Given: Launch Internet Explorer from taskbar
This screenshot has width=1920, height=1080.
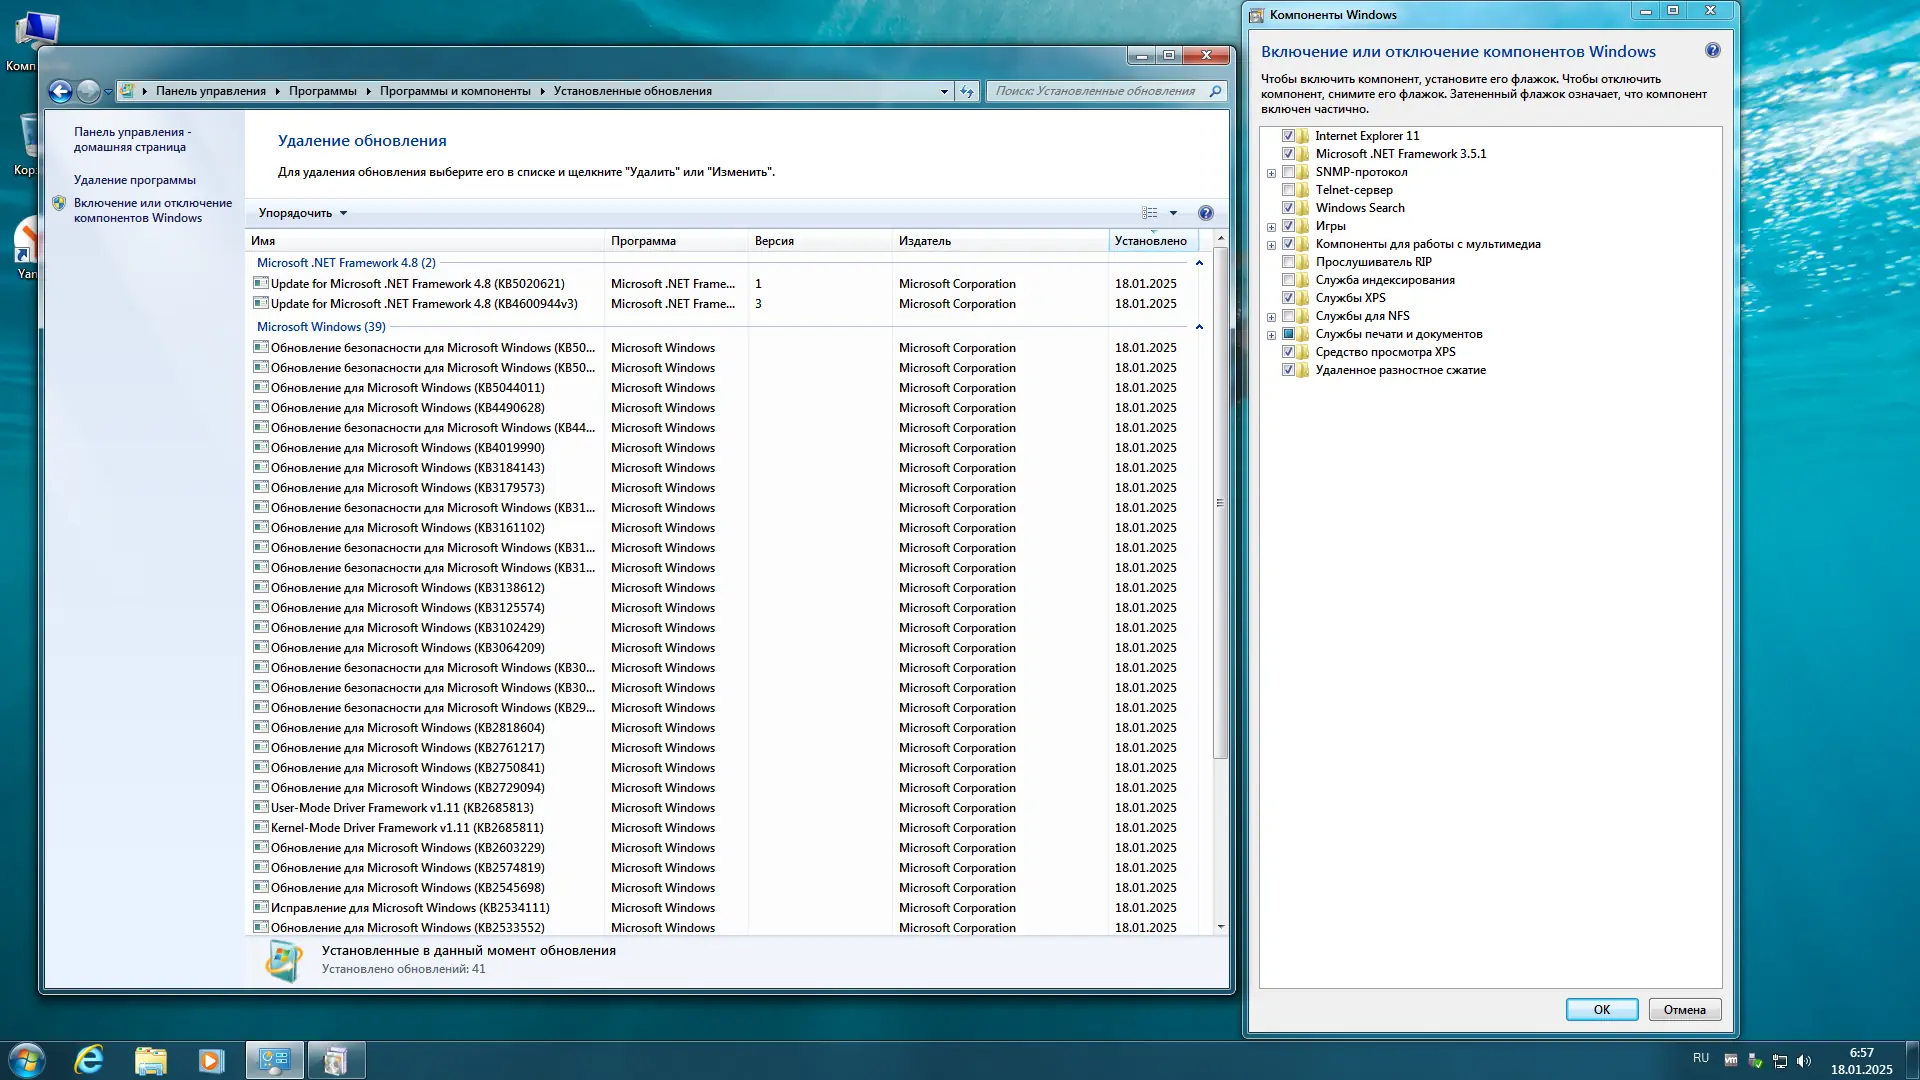Looking at the screenshot, I should pyautogui.click(x=90, y=1060).
